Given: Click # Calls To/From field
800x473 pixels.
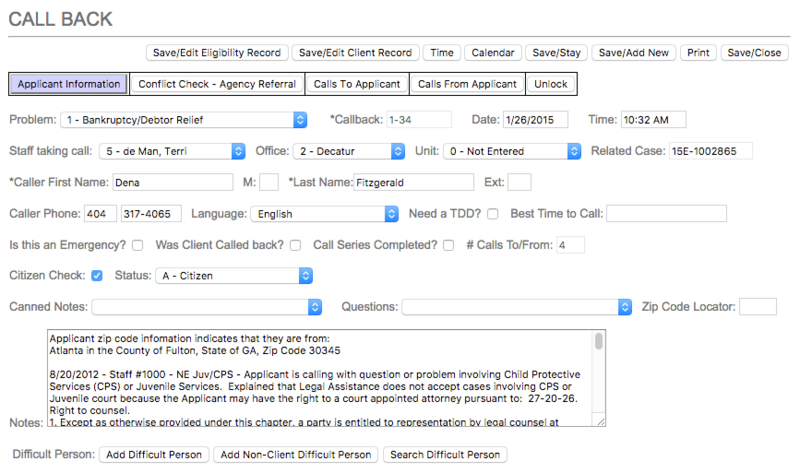Looking at the screenshot, I should click(570, 245).
